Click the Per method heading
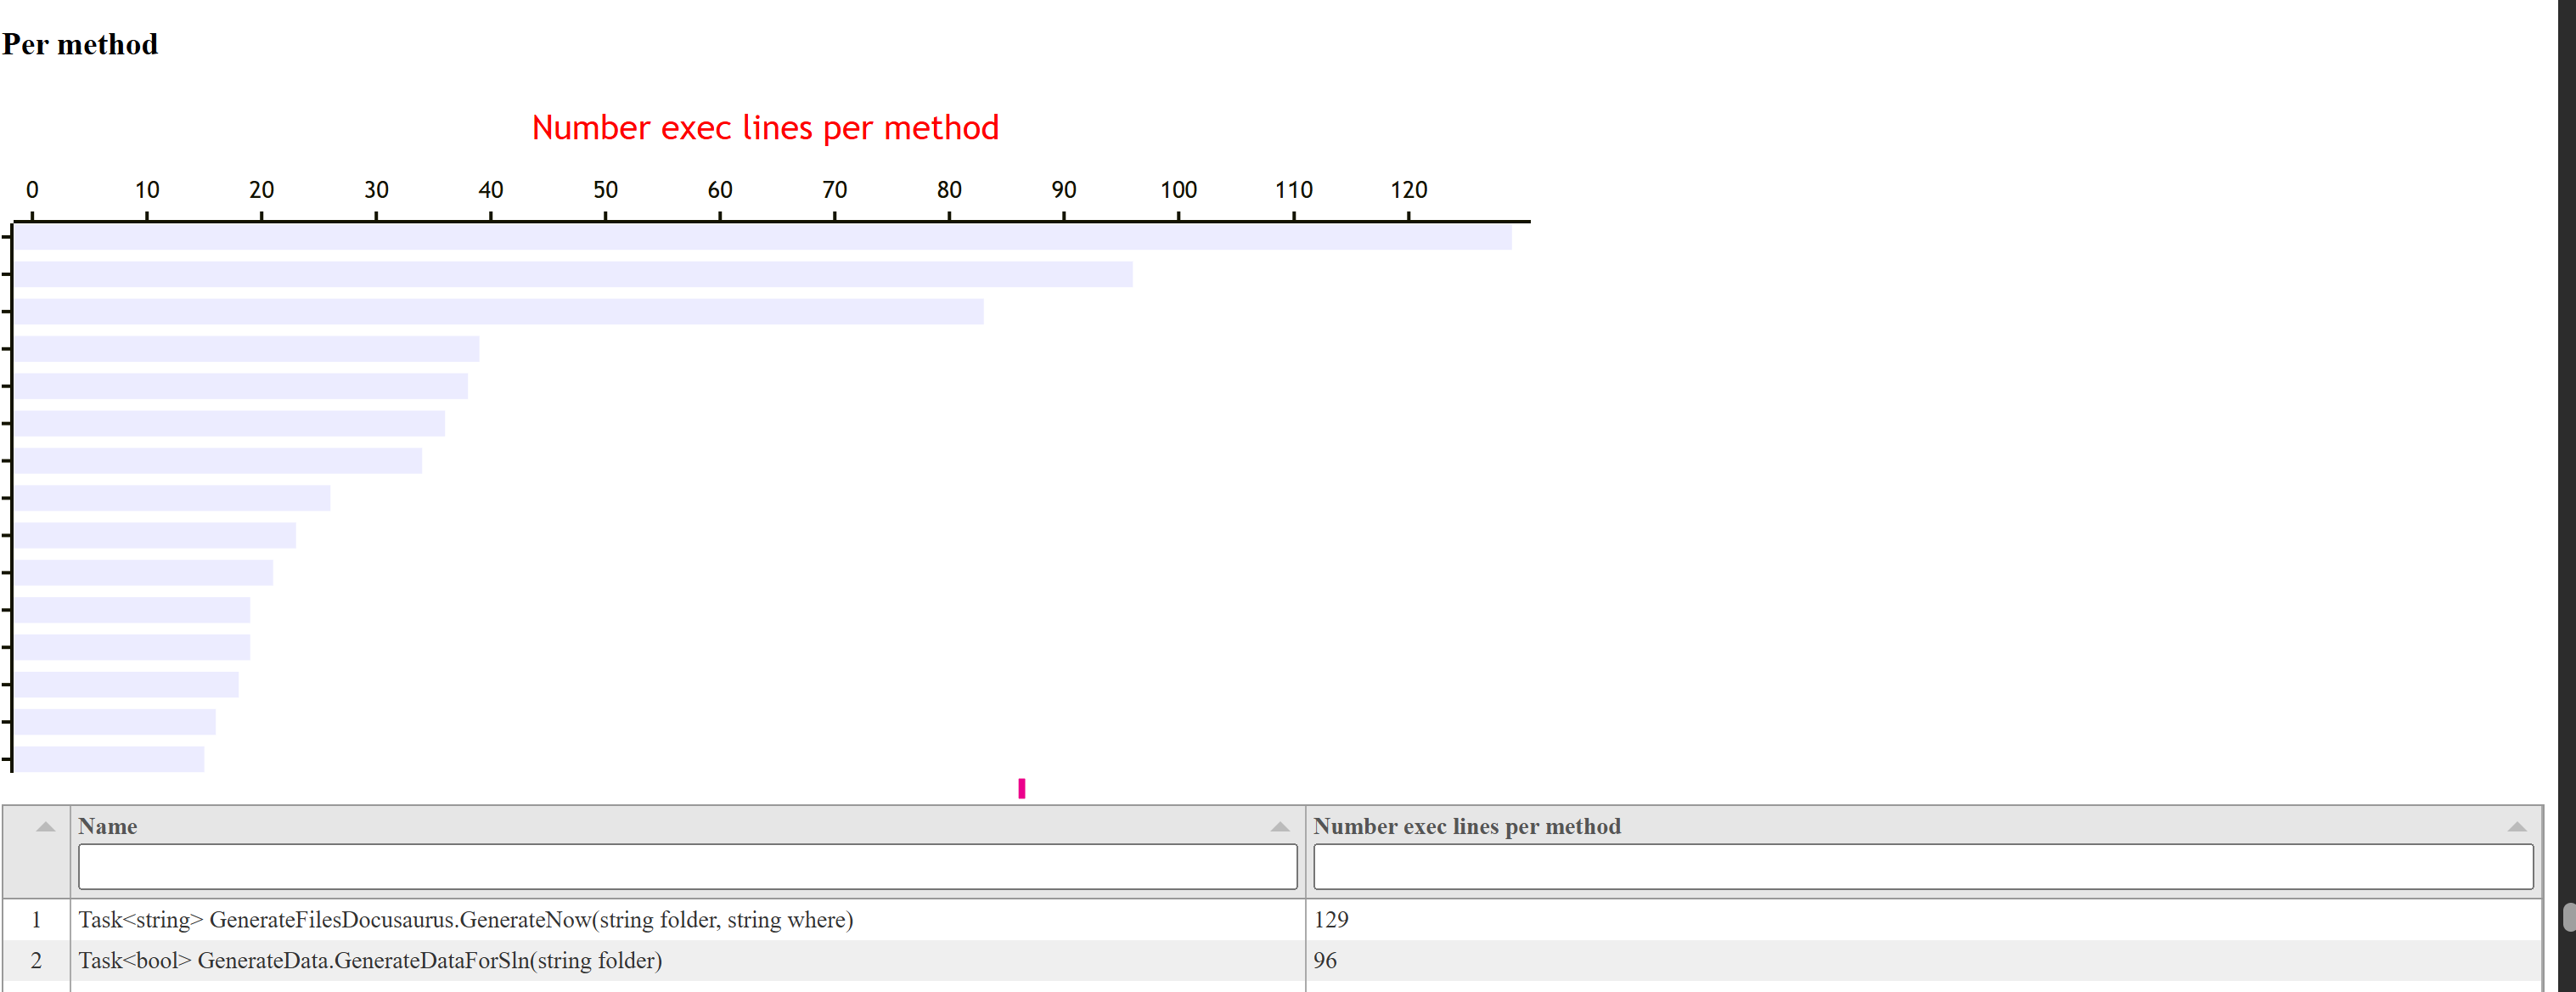 pos(80,44)
